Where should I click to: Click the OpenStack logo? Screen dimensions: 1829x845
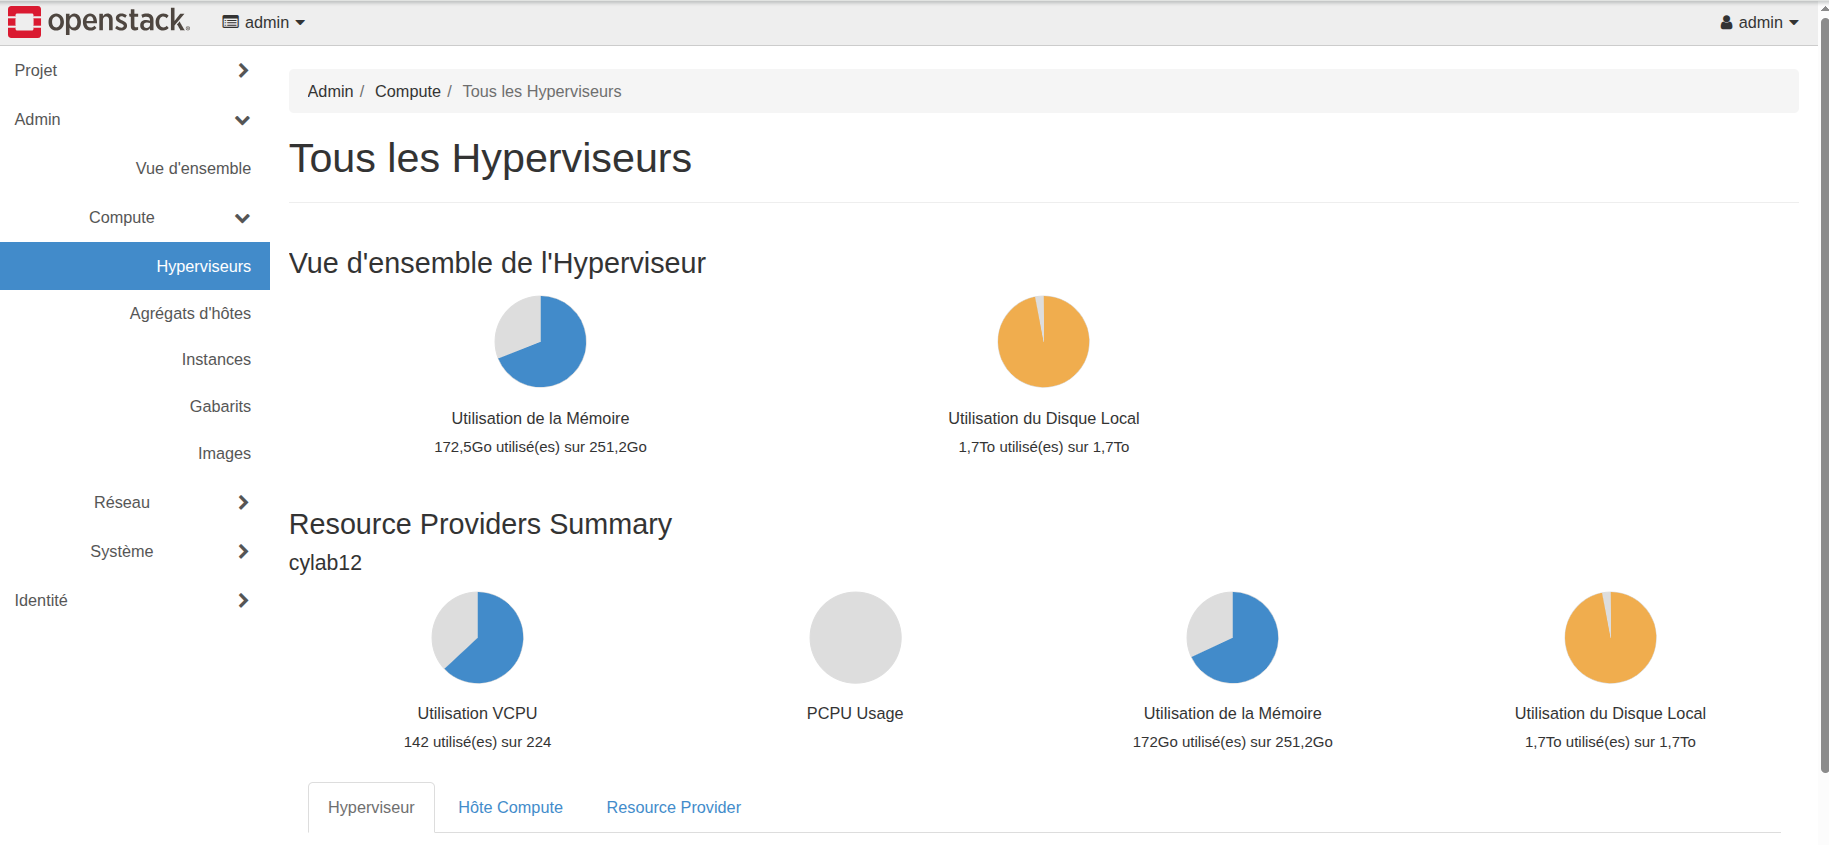(98, 21)
